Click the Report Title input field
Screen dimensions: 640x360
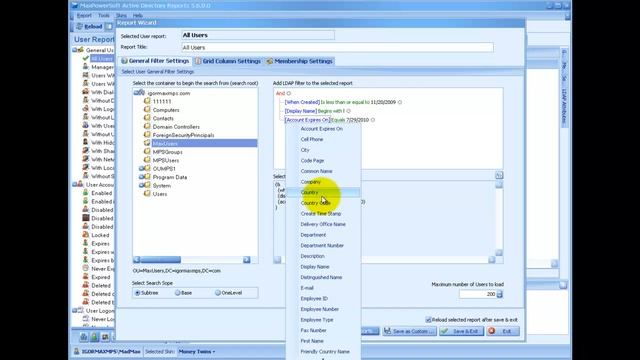point(337,47)
